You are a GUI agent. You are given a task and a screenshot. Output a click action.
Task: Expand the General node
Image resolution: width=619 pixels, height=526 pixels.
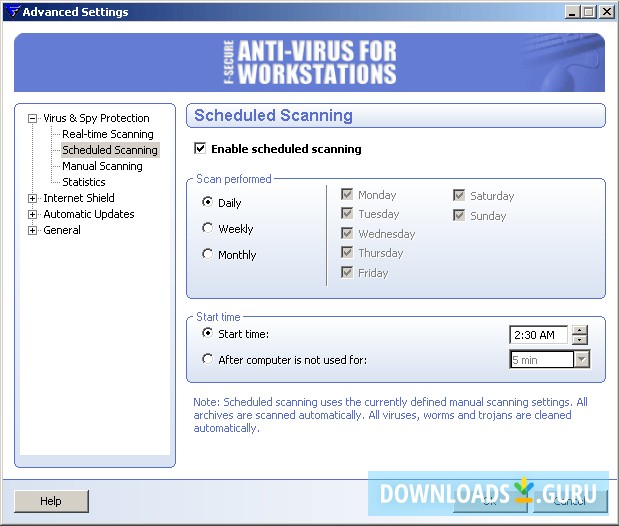tap(32, 230)
